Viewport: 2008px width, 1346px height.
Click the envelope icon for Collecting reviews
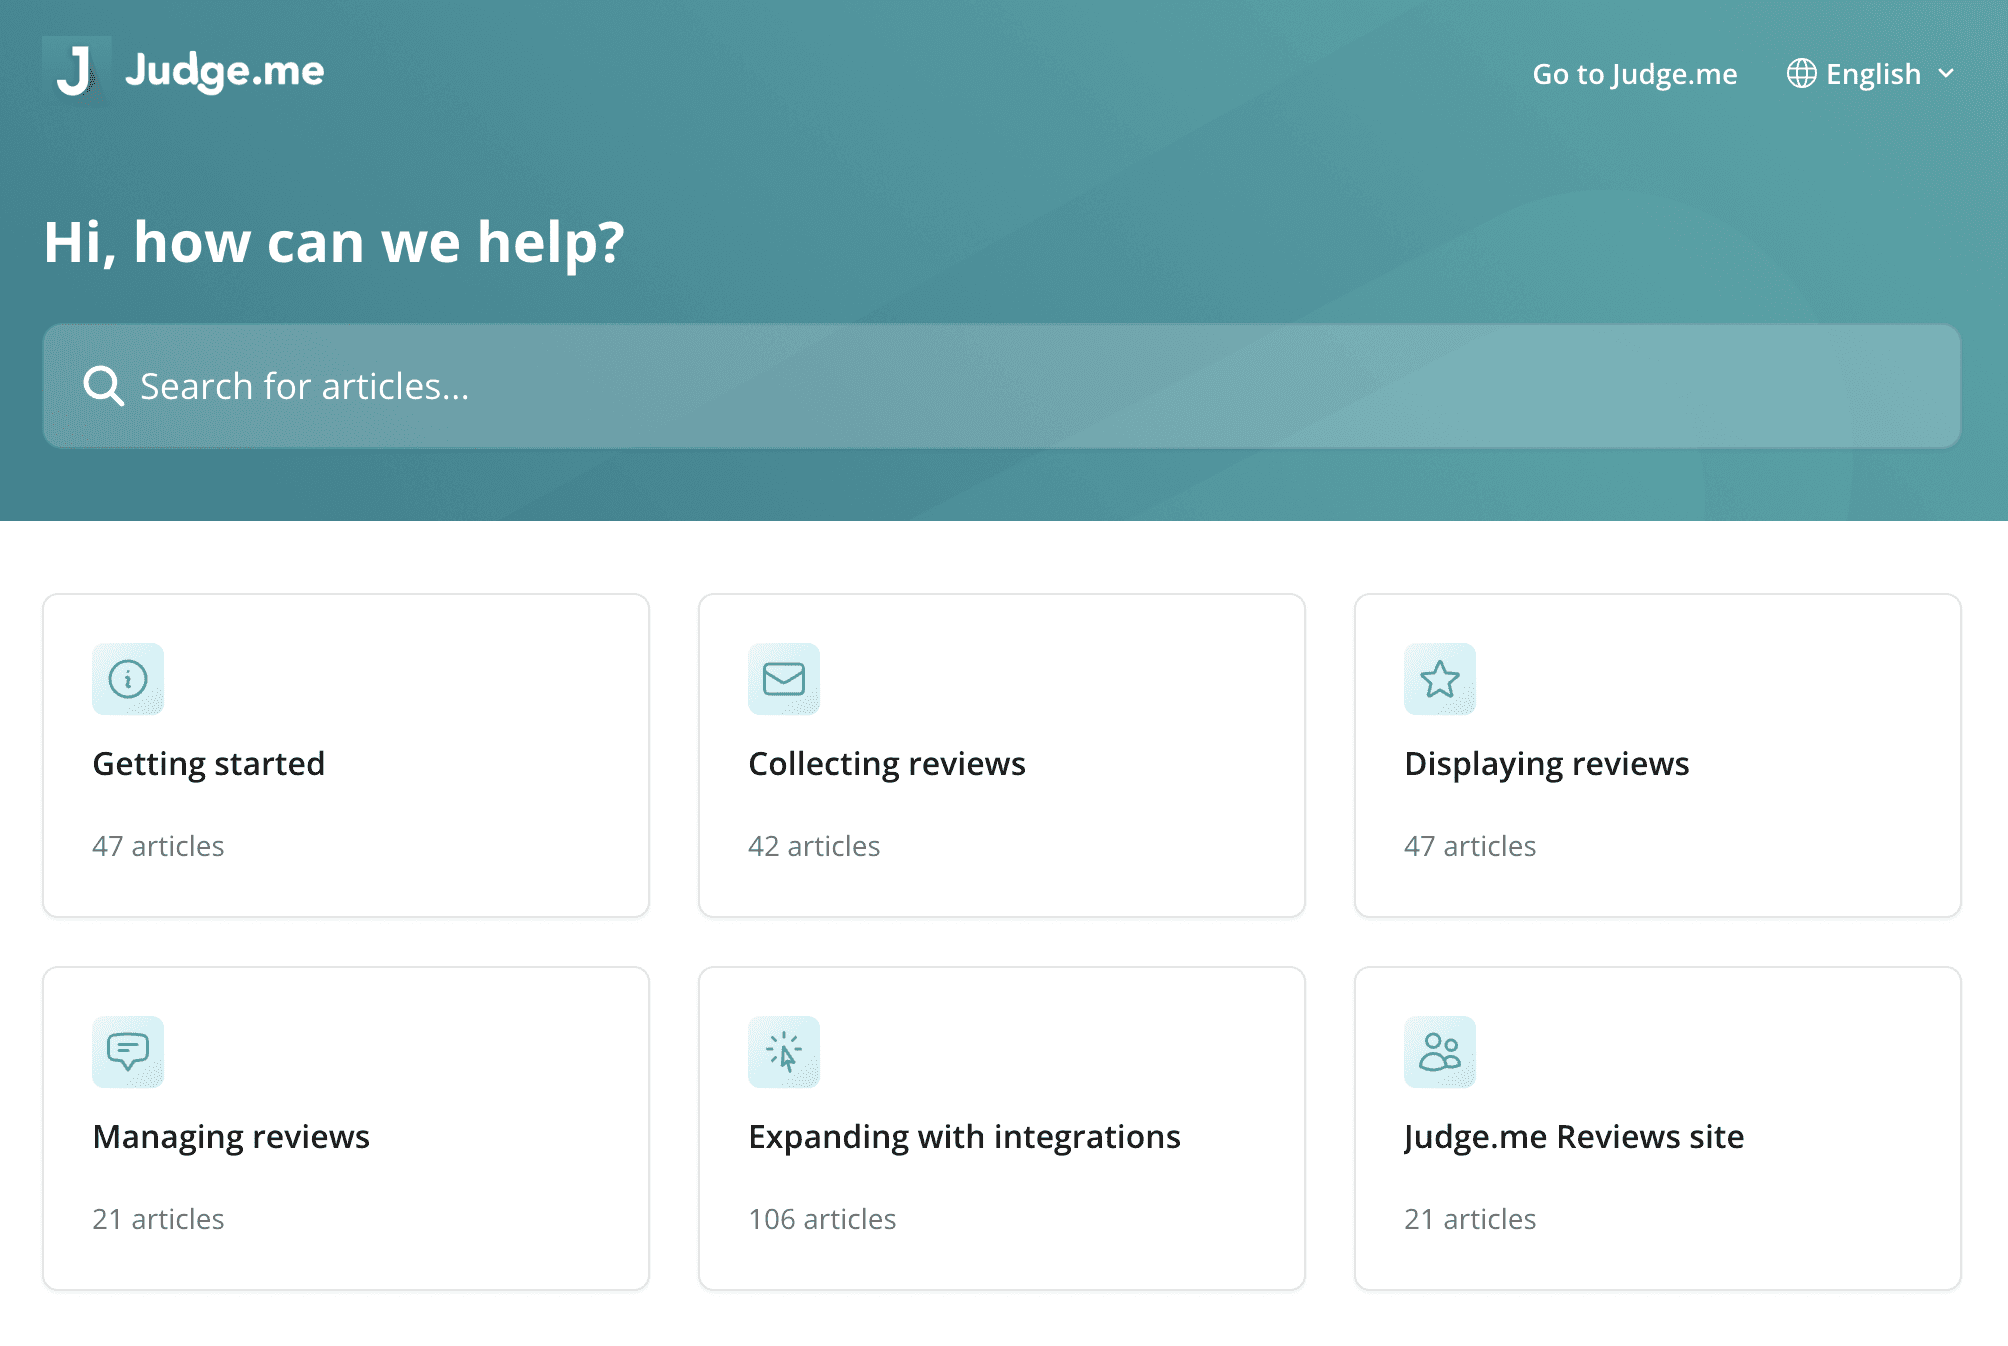784,679
